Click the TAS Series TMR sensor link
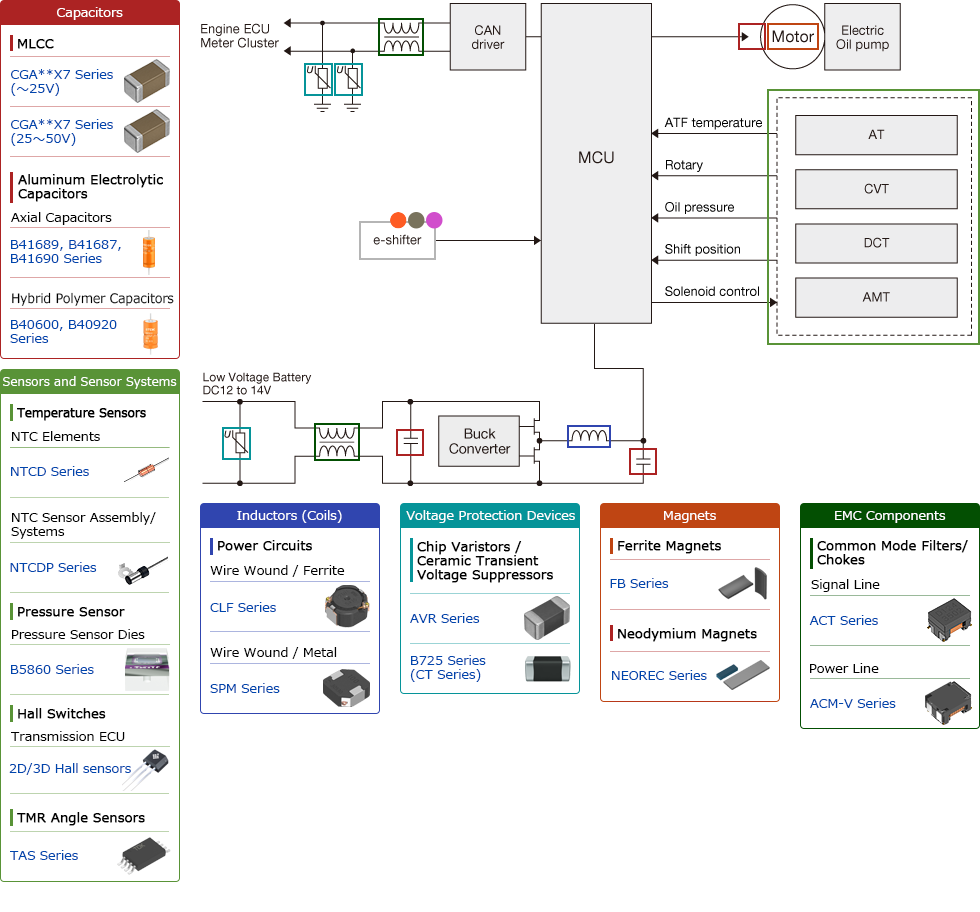The width and height of the screenshot is (980, 912). 44,855
